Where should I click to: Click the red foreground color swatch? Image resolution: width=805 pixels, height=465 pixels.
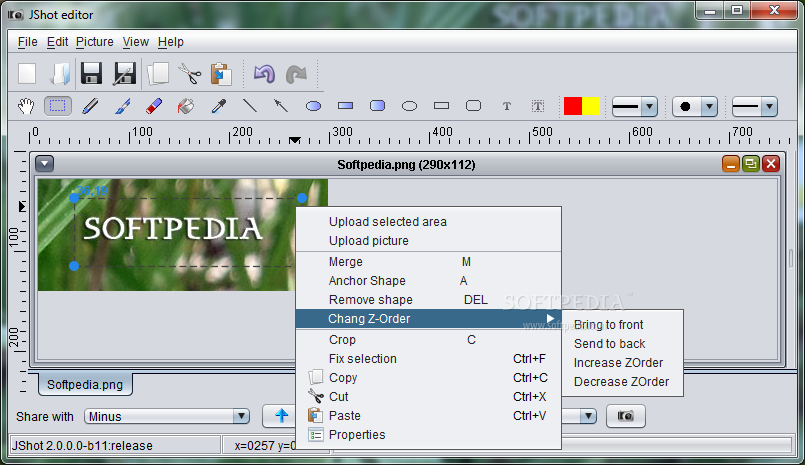tap(572, 106)
